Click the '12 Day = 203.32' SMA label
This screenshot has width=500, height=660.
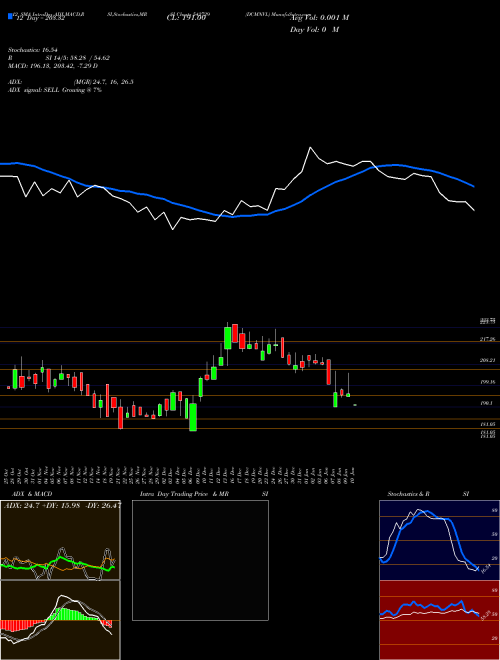[x=40, y=18]
